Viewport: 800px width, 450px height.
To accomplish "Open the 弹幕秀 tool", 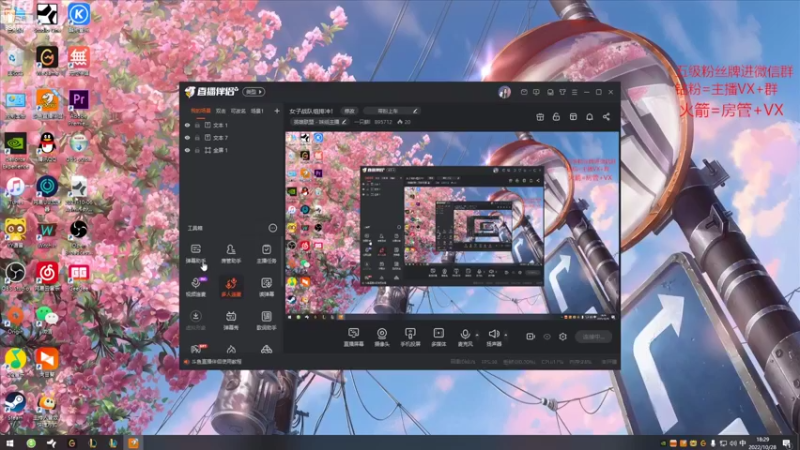I will tap(231, 320).
